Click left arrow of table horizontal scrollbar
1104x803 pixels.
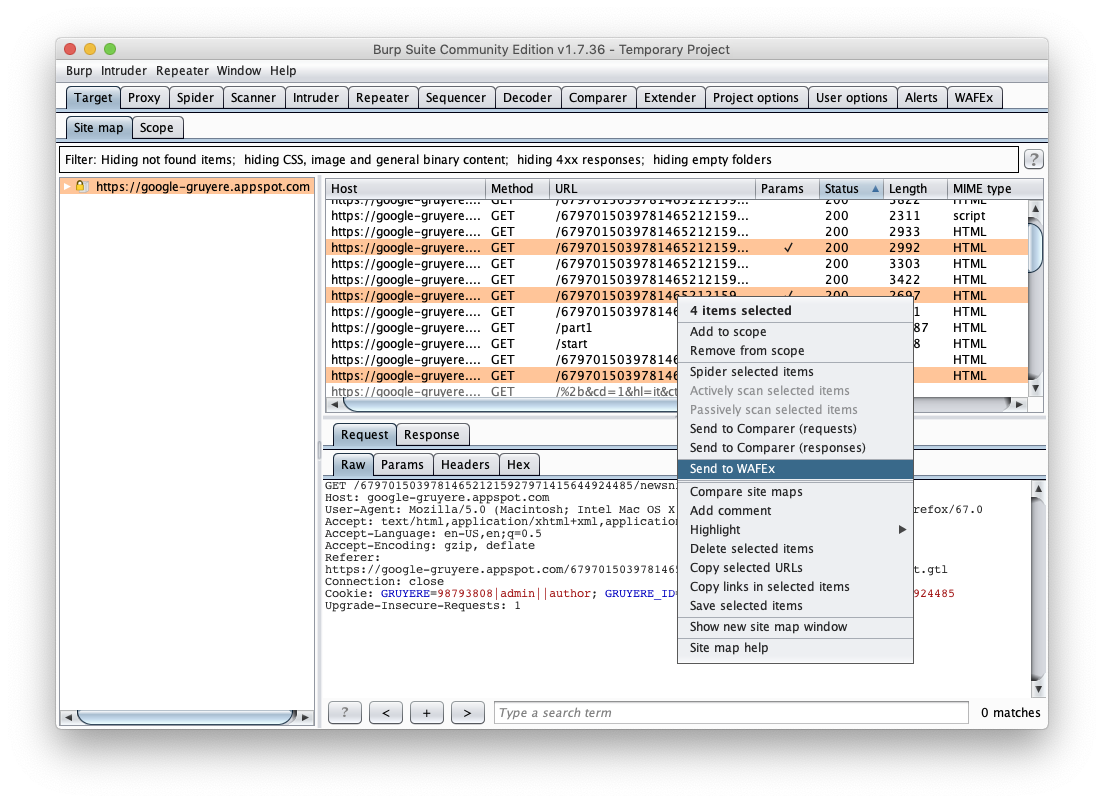(334, 404)
